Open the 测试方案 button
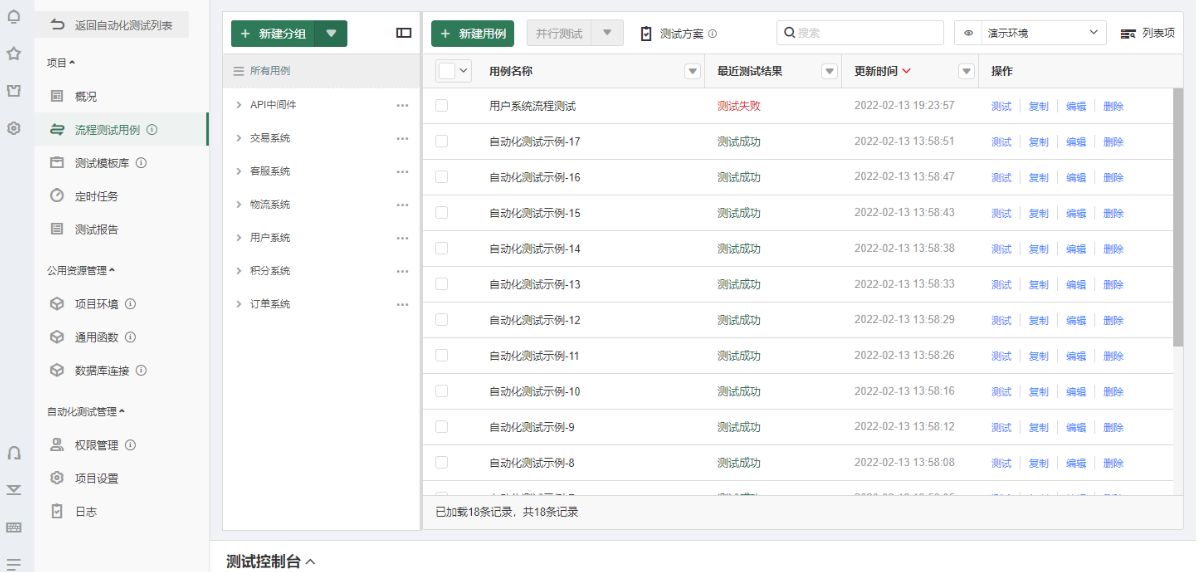The height and width of the screenshot is (572, 1198). pos(678,34)
